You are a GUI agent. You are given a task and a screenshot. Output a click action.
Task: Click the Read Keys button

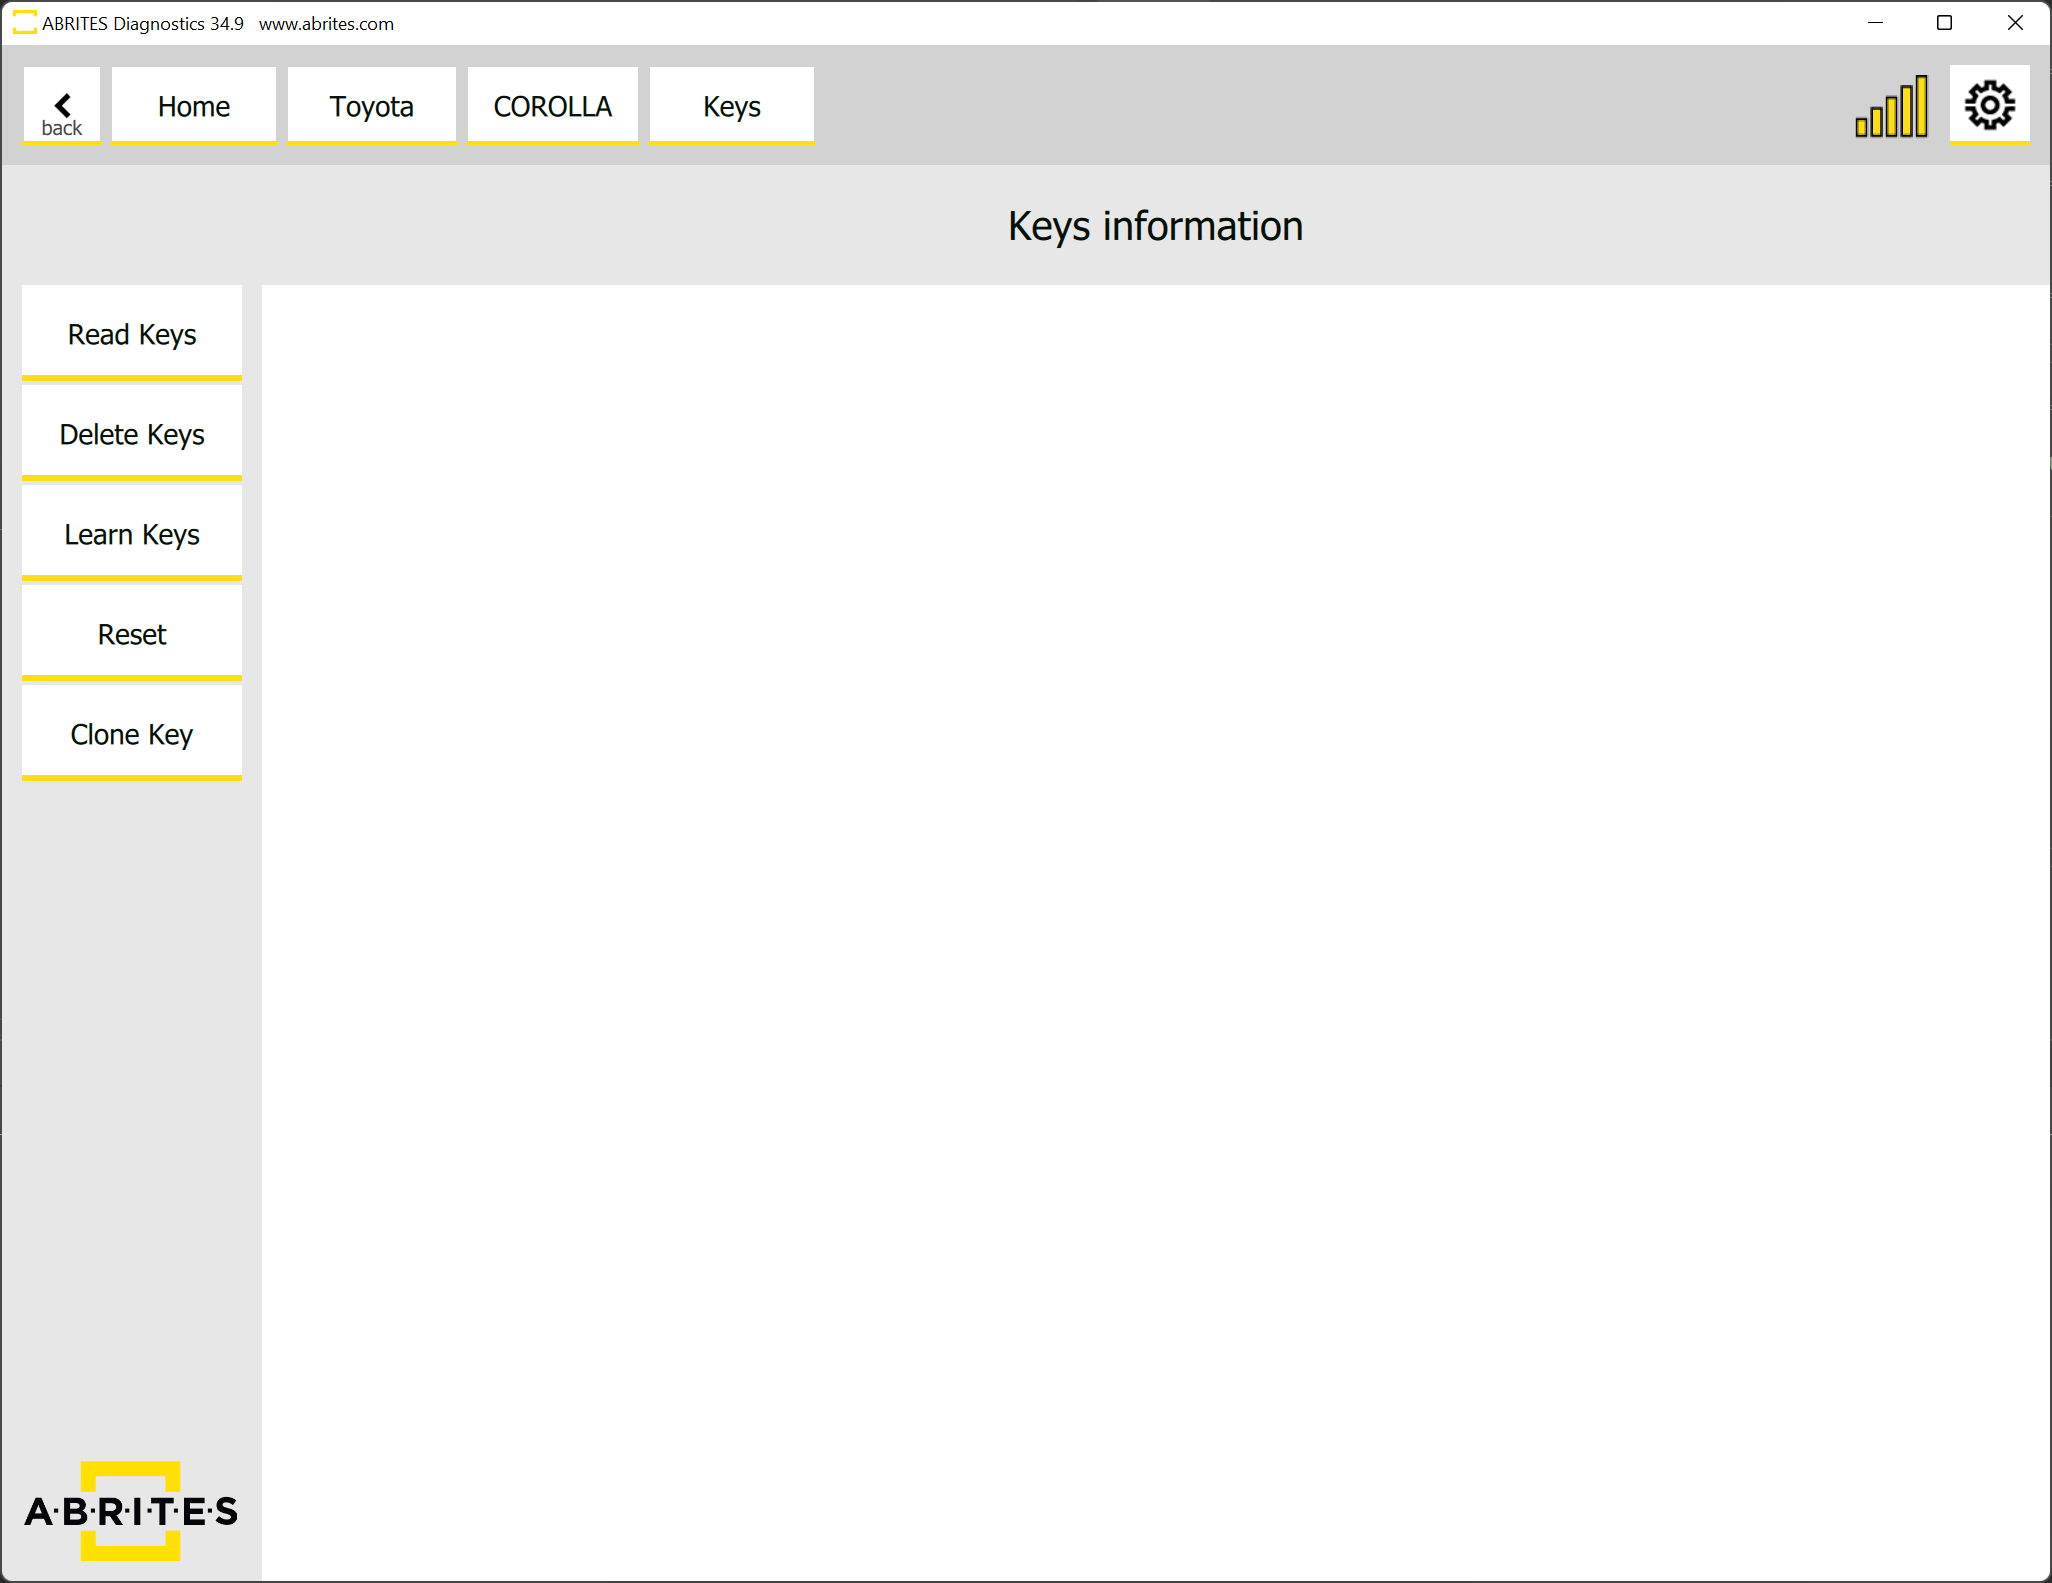[132, 334]
